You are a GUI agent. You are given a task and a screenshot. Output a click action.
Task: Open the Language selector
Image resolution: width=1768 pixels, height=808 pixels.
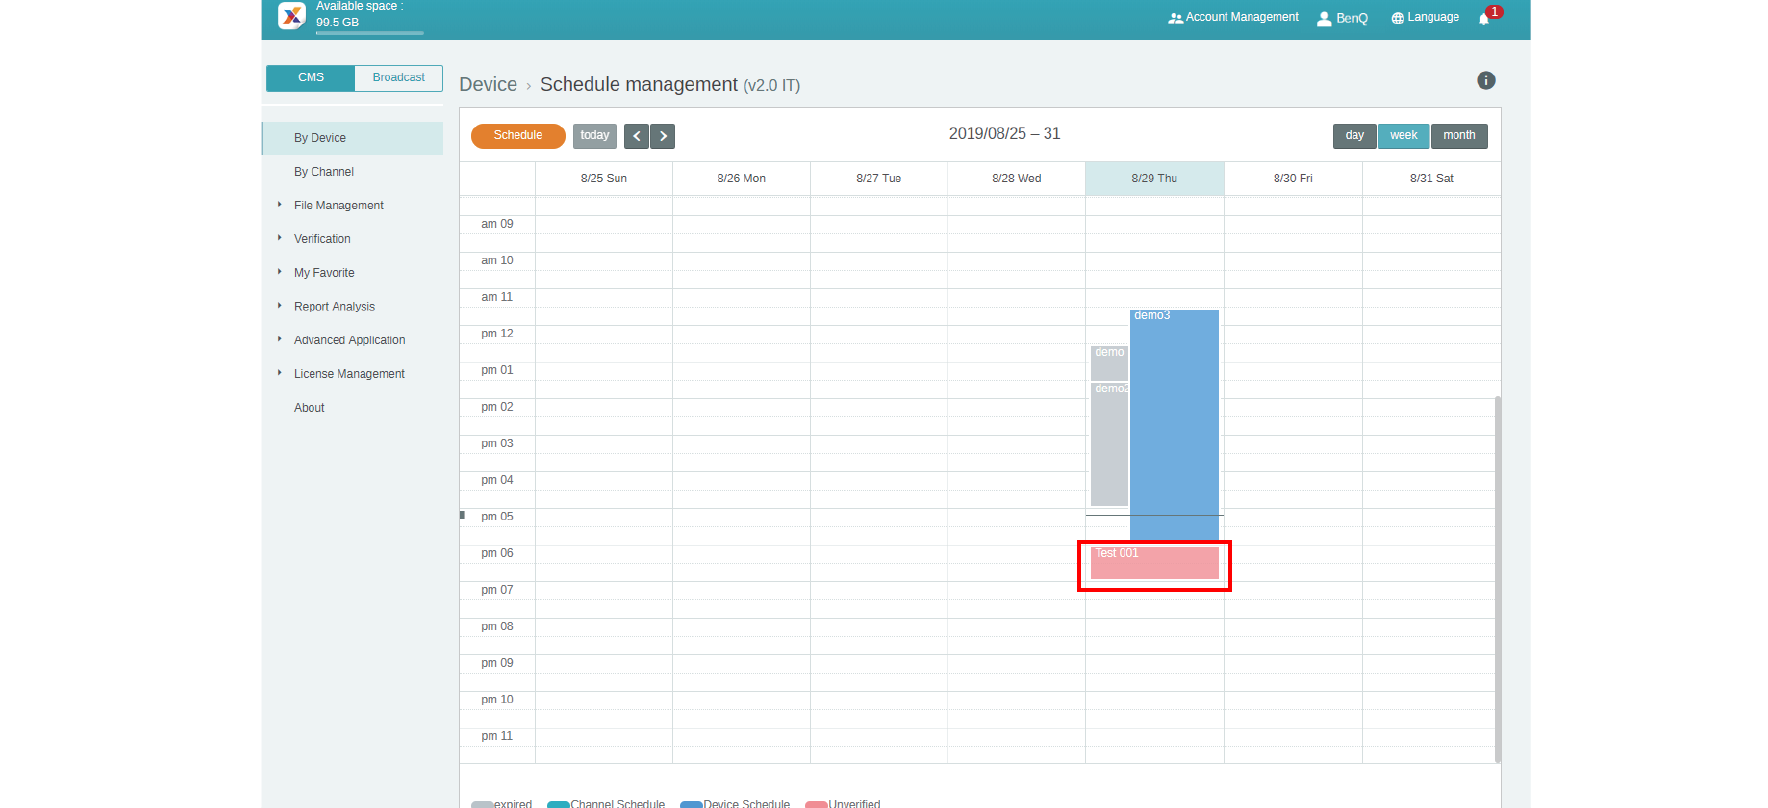tap(1425, 18)
